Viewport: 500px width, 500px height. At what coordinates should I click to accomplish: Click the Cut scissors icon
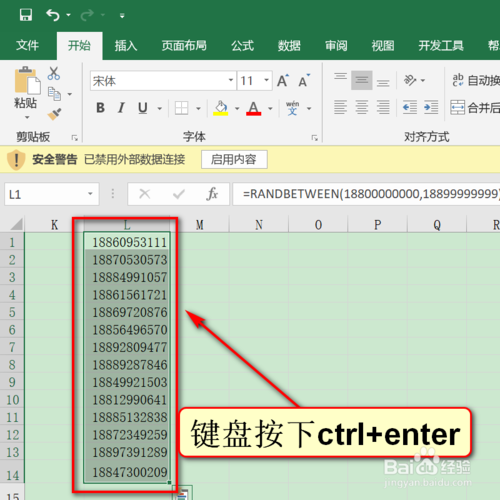click(54, 73)
